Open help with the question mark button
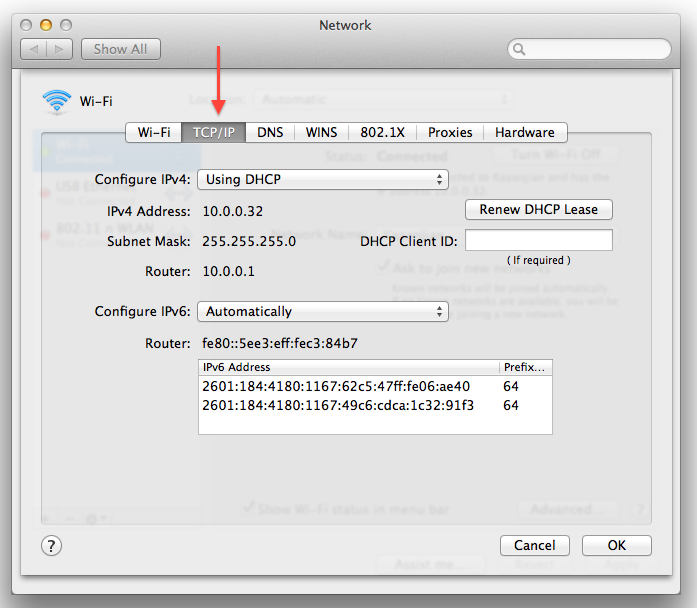This screenshot has width=697, height=608. (52, 546)
